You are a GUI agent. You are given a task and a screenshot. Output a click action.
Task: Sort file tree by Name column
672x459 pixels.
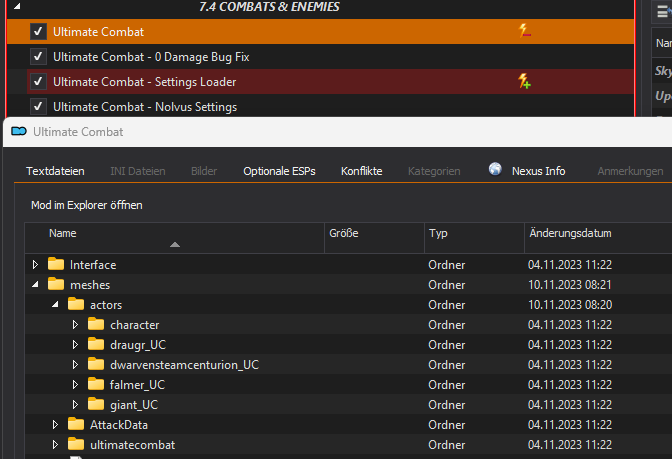174,238
